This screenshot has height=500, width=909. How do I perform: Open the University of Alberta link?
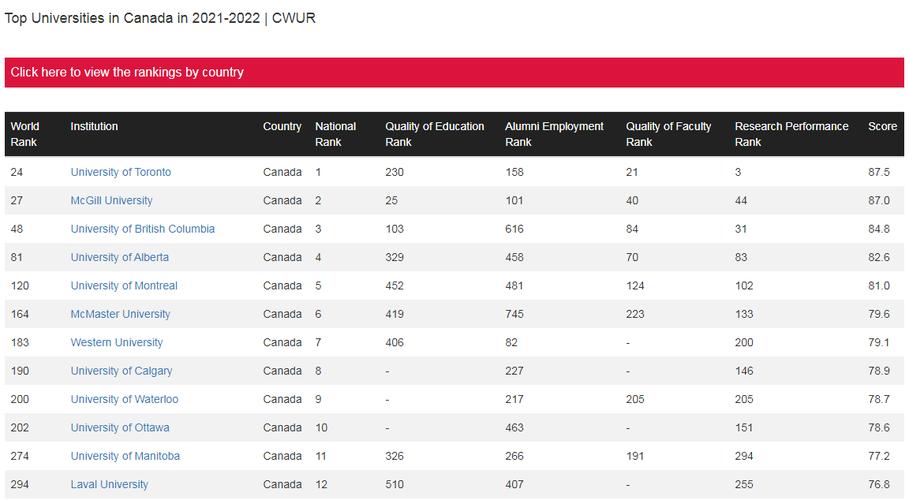(x=119, y=258)
